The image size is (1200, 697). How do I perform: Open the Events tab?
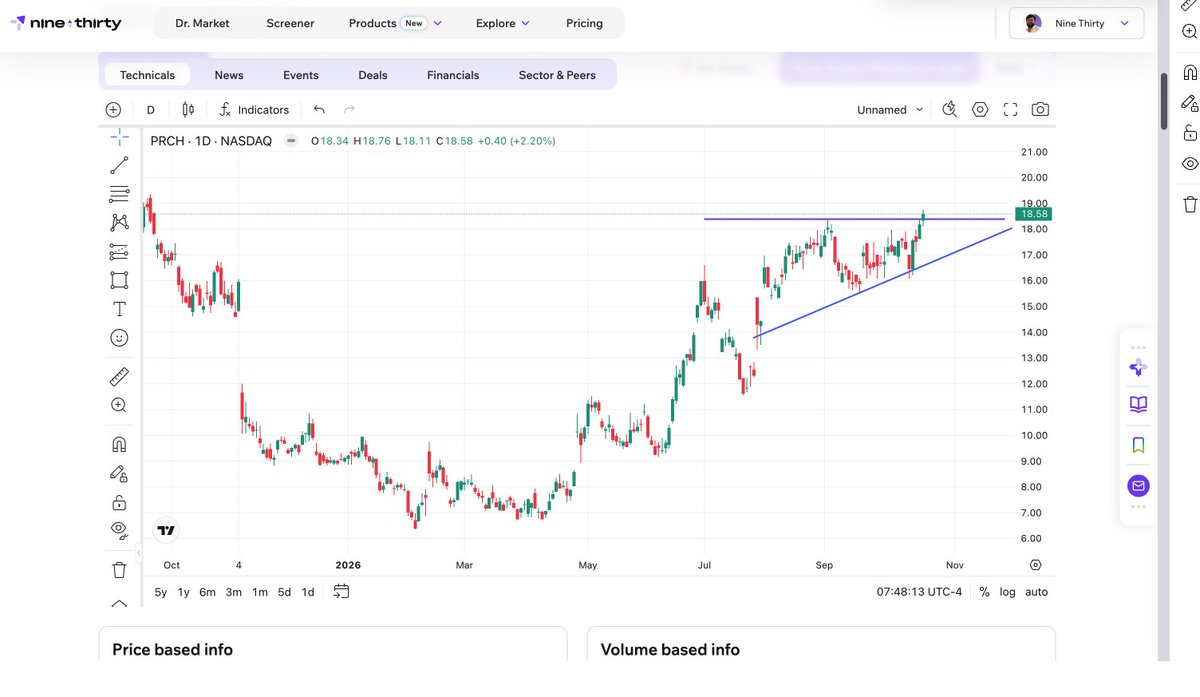point(301,75)
